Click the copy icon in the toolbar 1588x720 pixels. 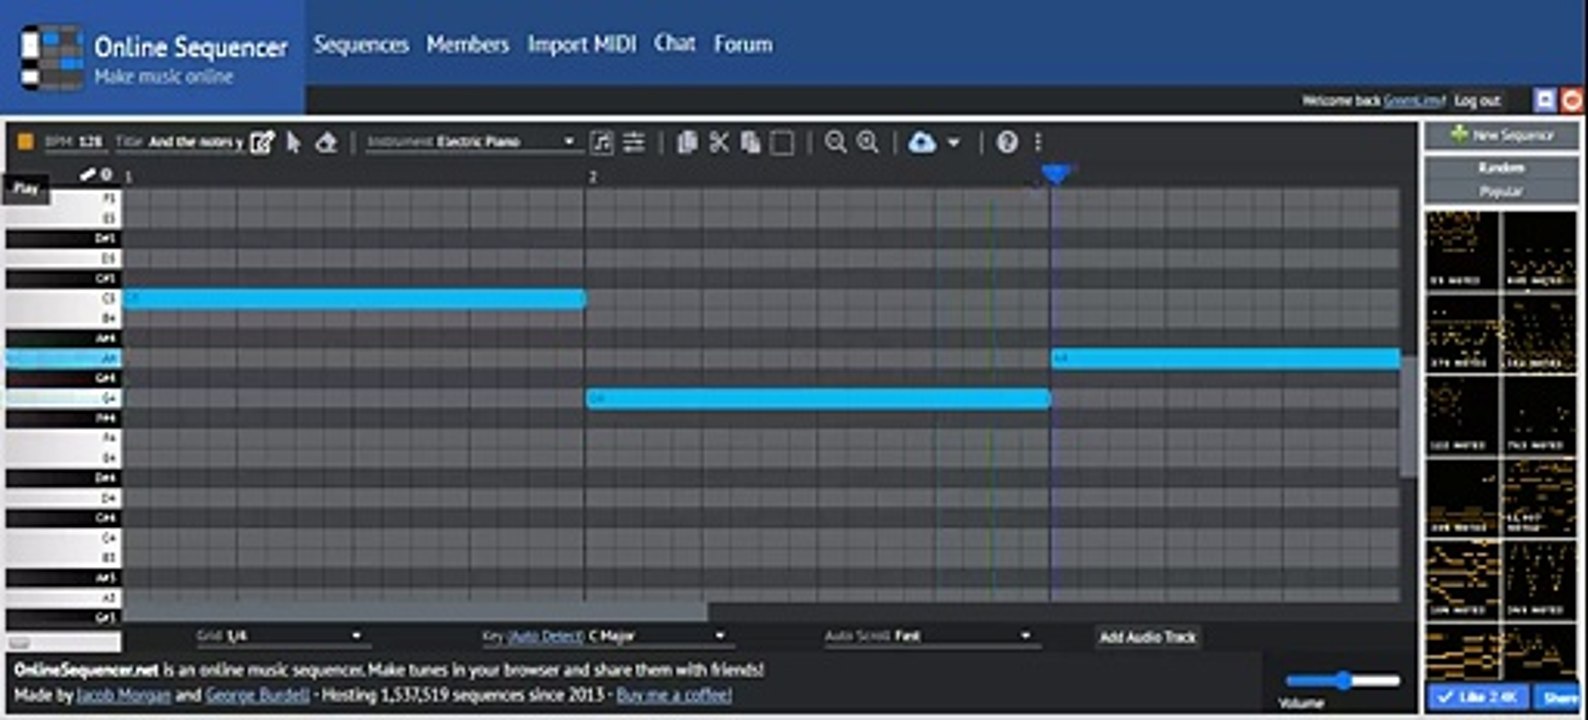click(x=687, y=142)
